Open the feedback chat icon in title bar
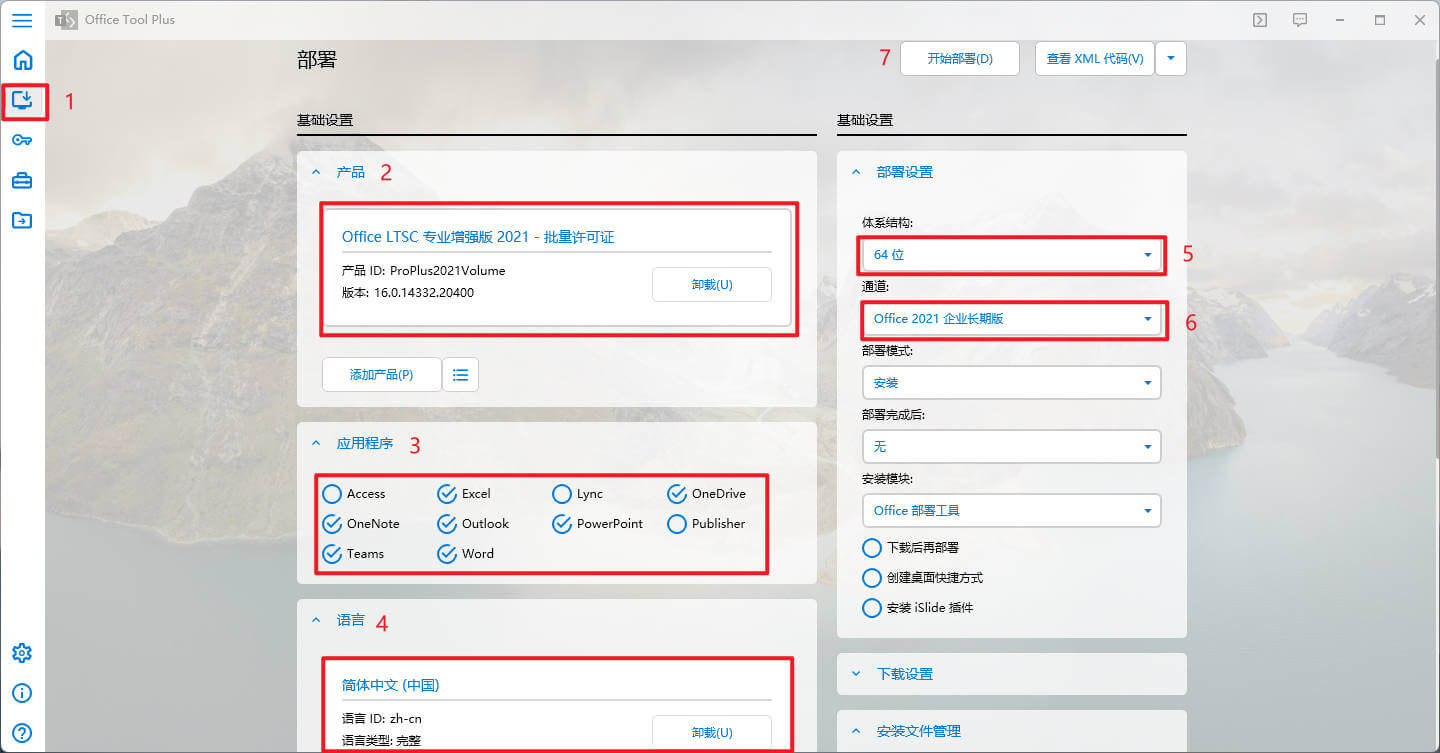The width and height of the screenshot is (1440, 753). pos(1300,20)
